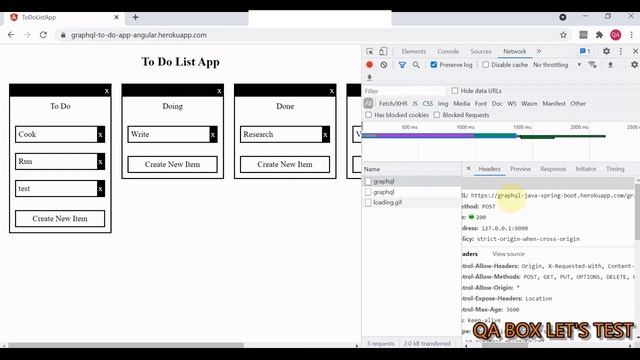Check Blocked Requests
Screen dimensions: 640x360
click(437, 115)
